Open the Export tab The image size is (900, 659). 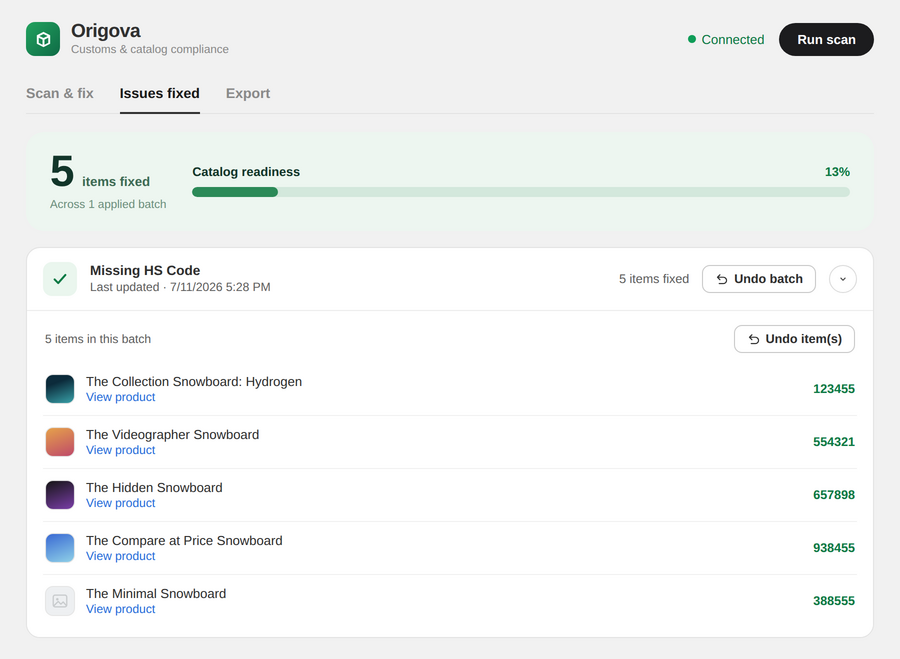coord(248,93)
